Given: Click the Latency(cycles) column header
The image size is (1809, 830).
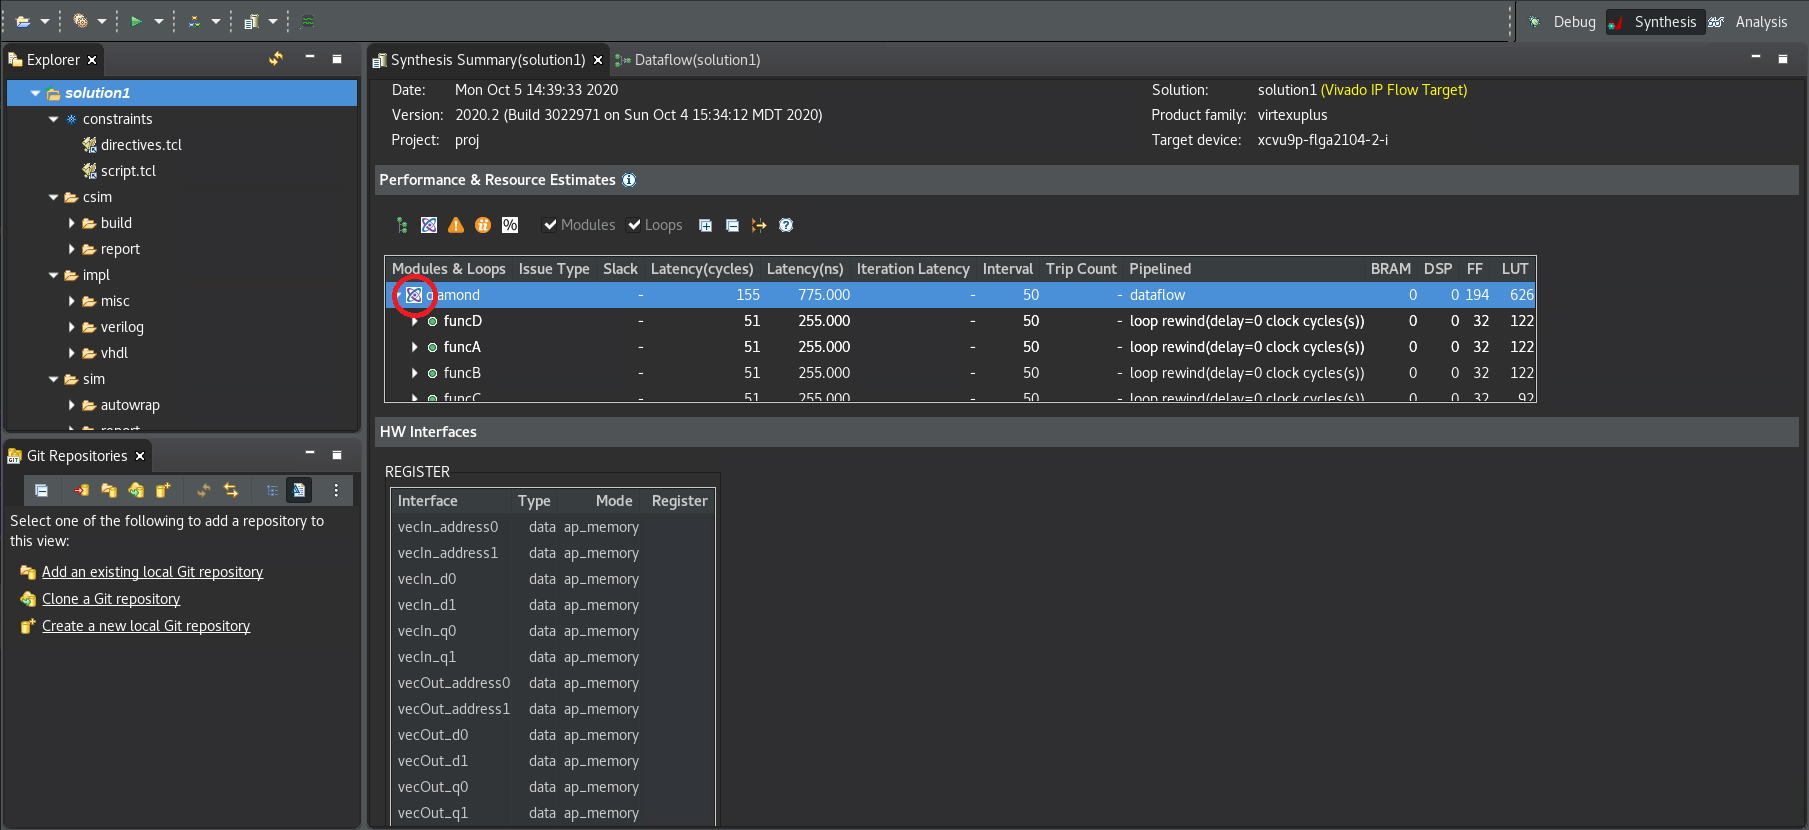Looking at the screenshot, I should click(x=702, y=269).
